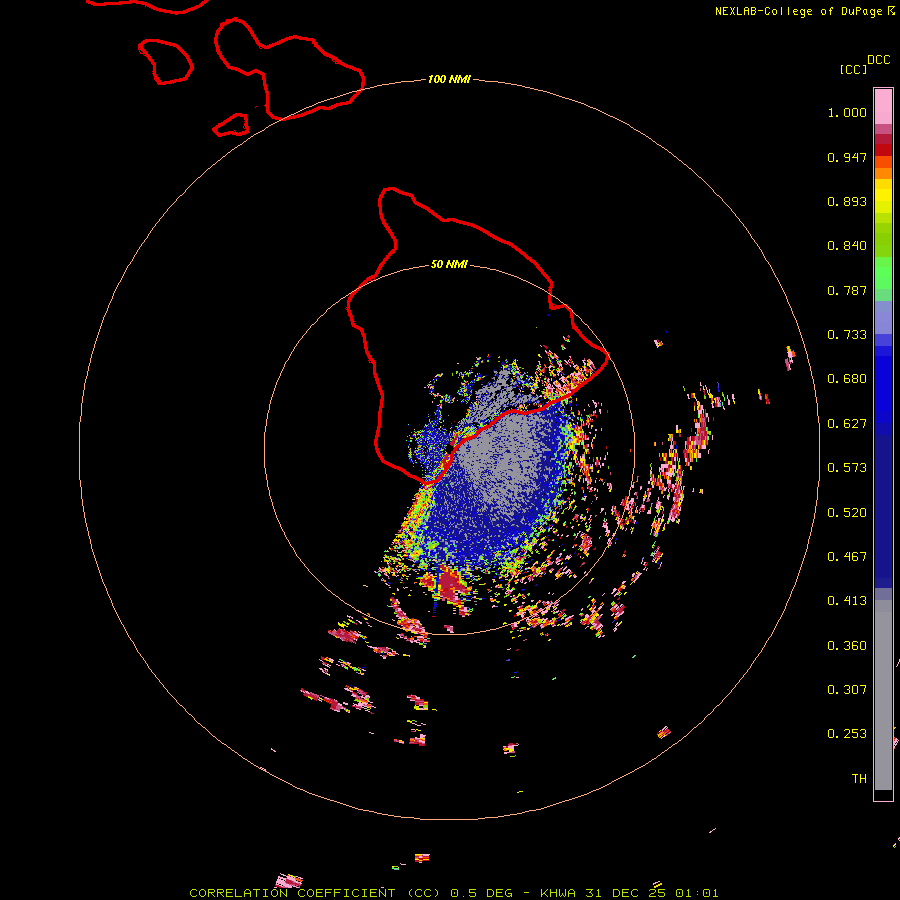The height and width of the screenshot is (900, 900).
Task: Click the 50 NMI range ring label
Action: click(x=449, y=264)
